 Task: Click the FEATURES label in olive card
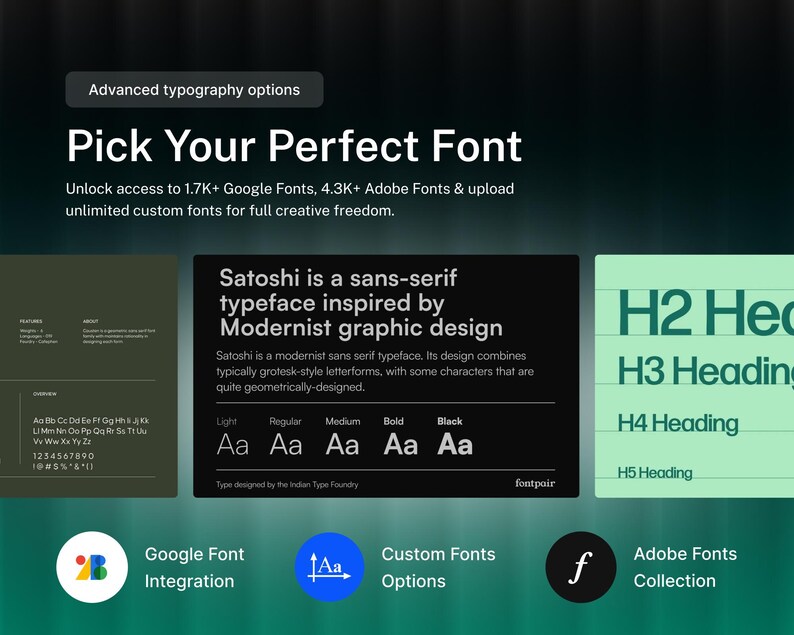[x=31, y=321]
